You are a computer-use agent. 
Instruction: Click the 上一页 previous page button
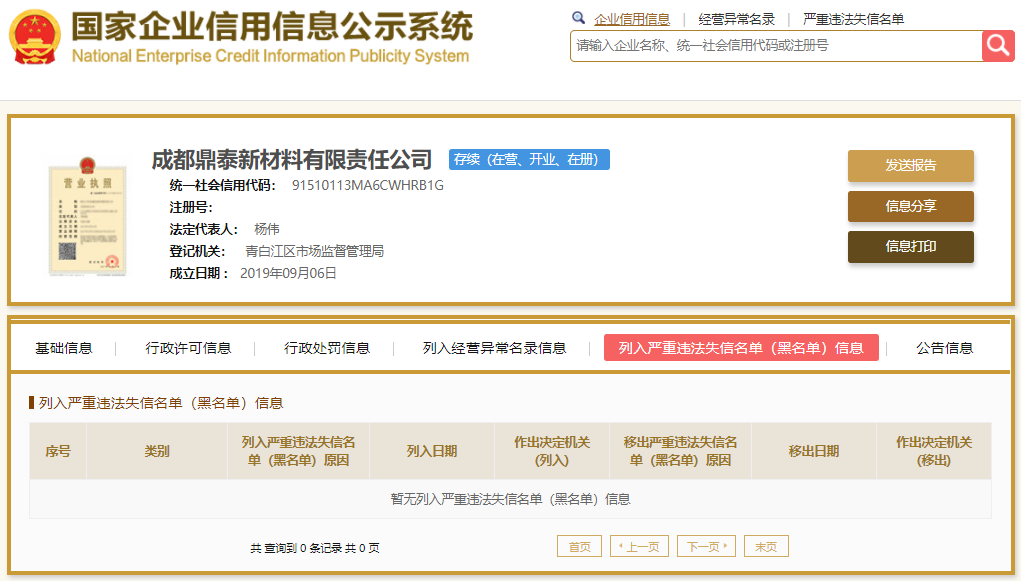(639, 546)
